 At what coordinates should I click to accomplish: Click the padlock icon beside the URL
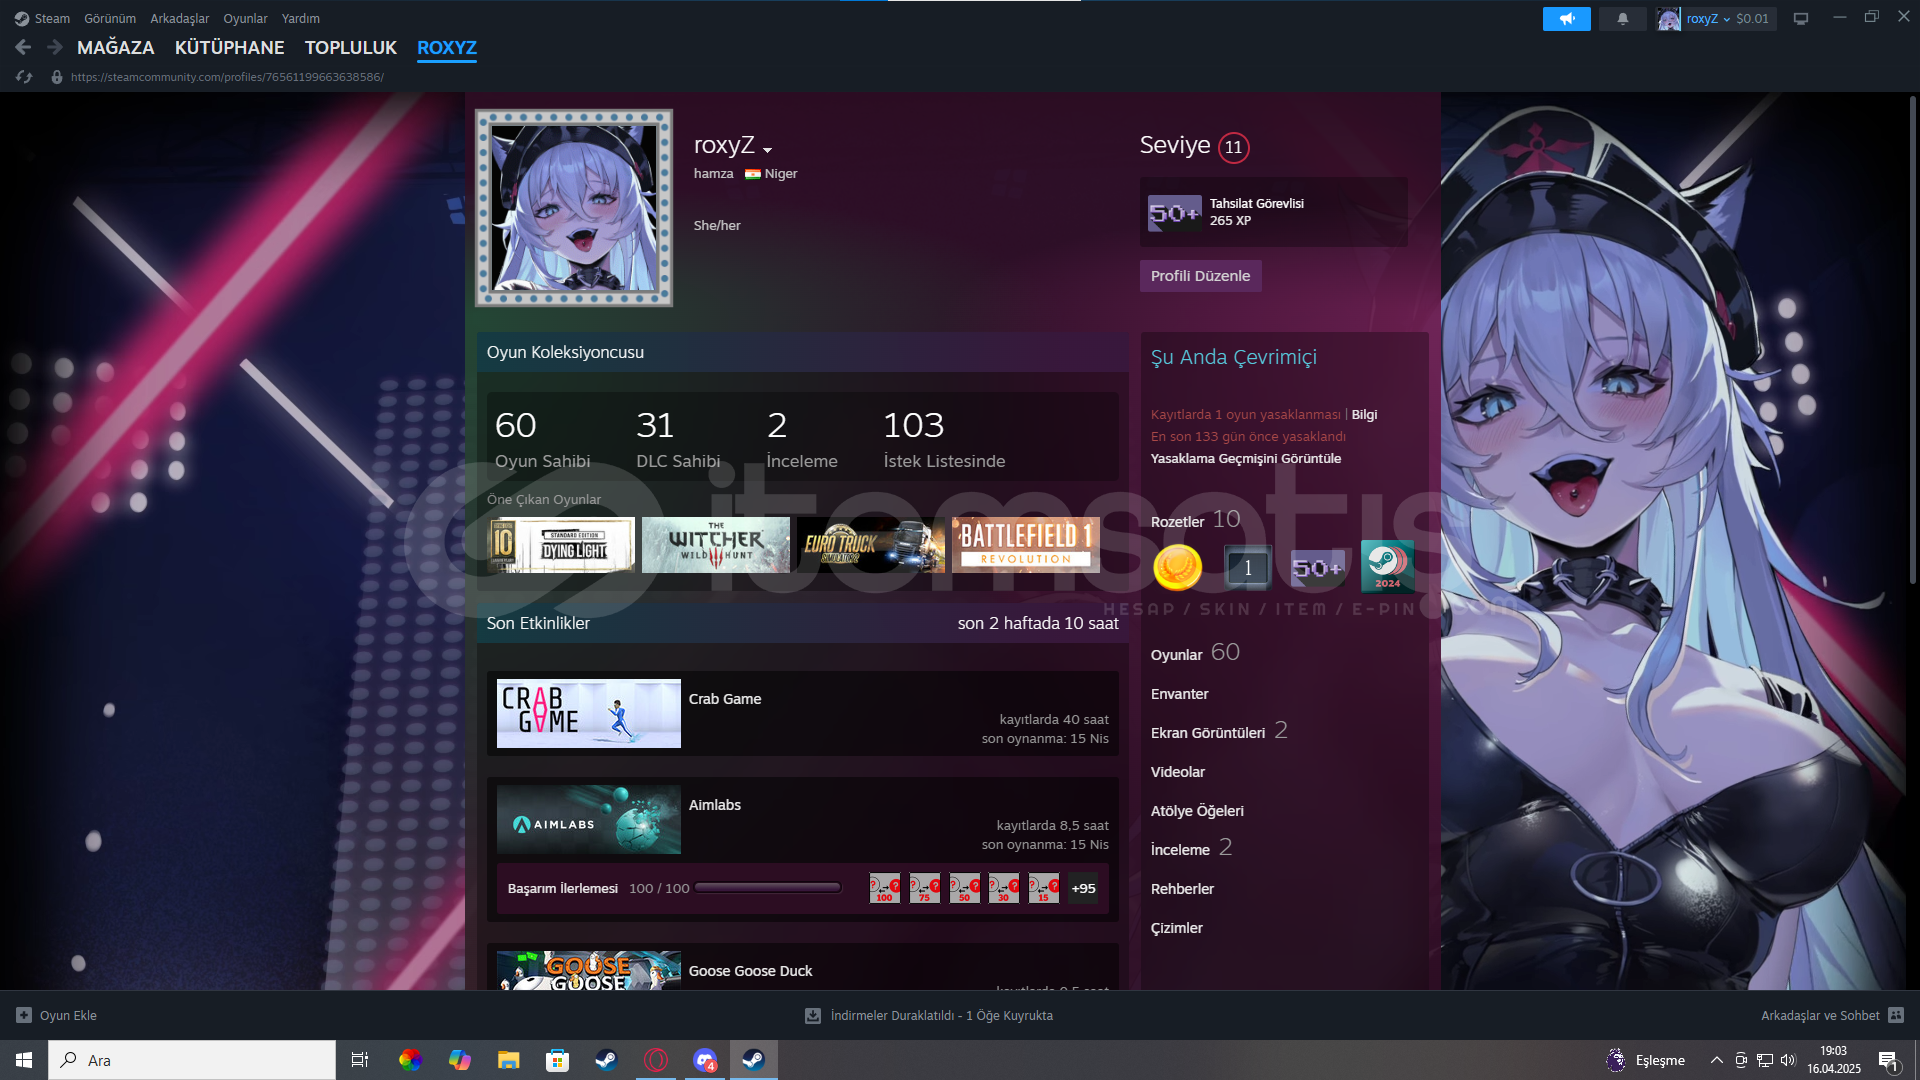(x=57, y=77)
